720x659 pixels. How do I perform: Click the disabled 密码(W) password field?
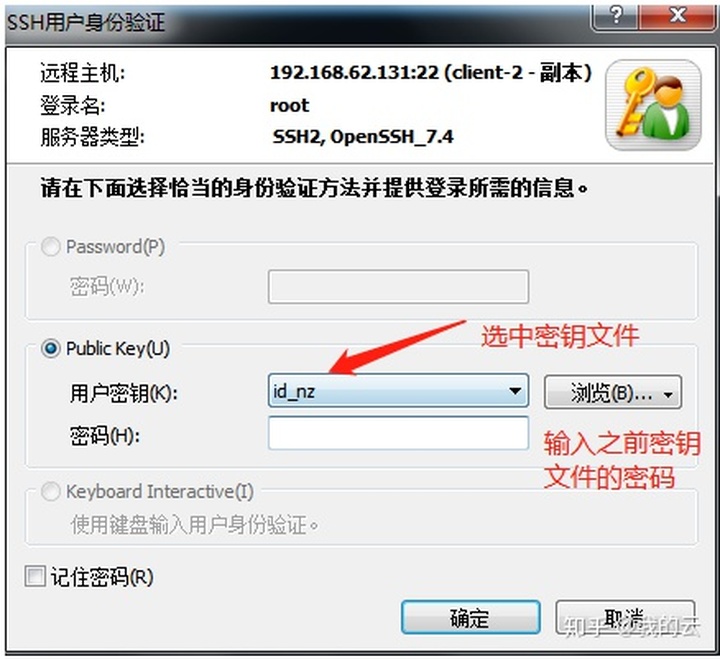pyautogui.click(x=398, y=287)
